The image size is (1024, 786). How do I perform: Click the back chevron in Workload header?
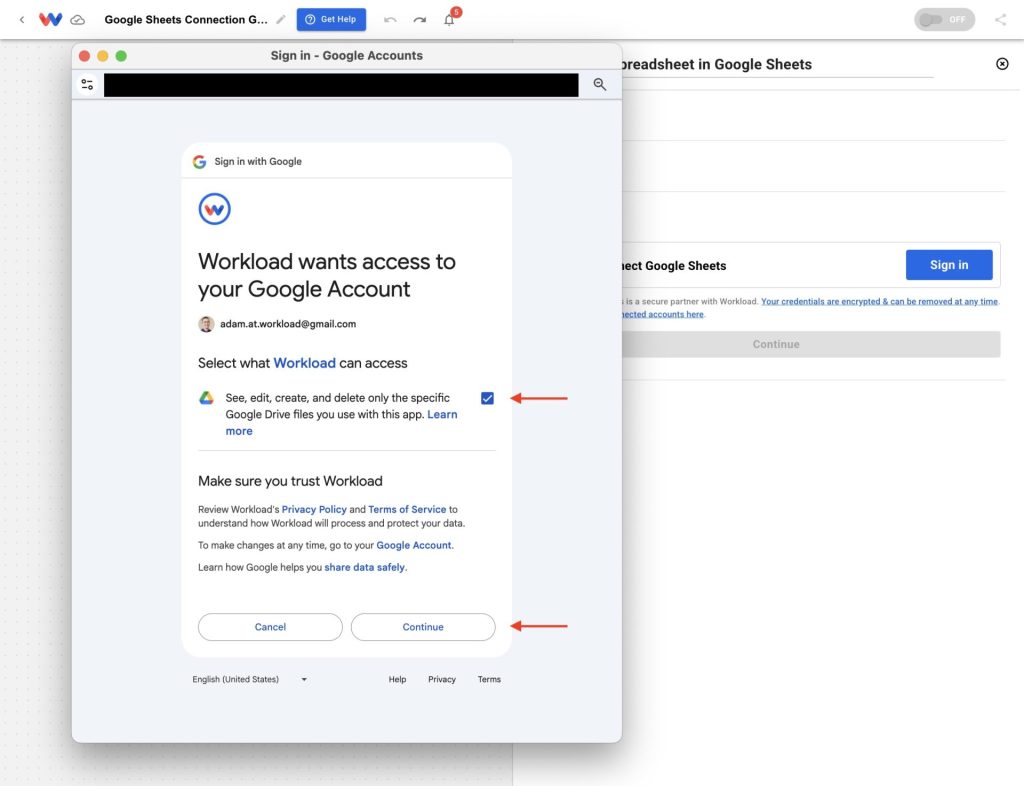point(22,20)
